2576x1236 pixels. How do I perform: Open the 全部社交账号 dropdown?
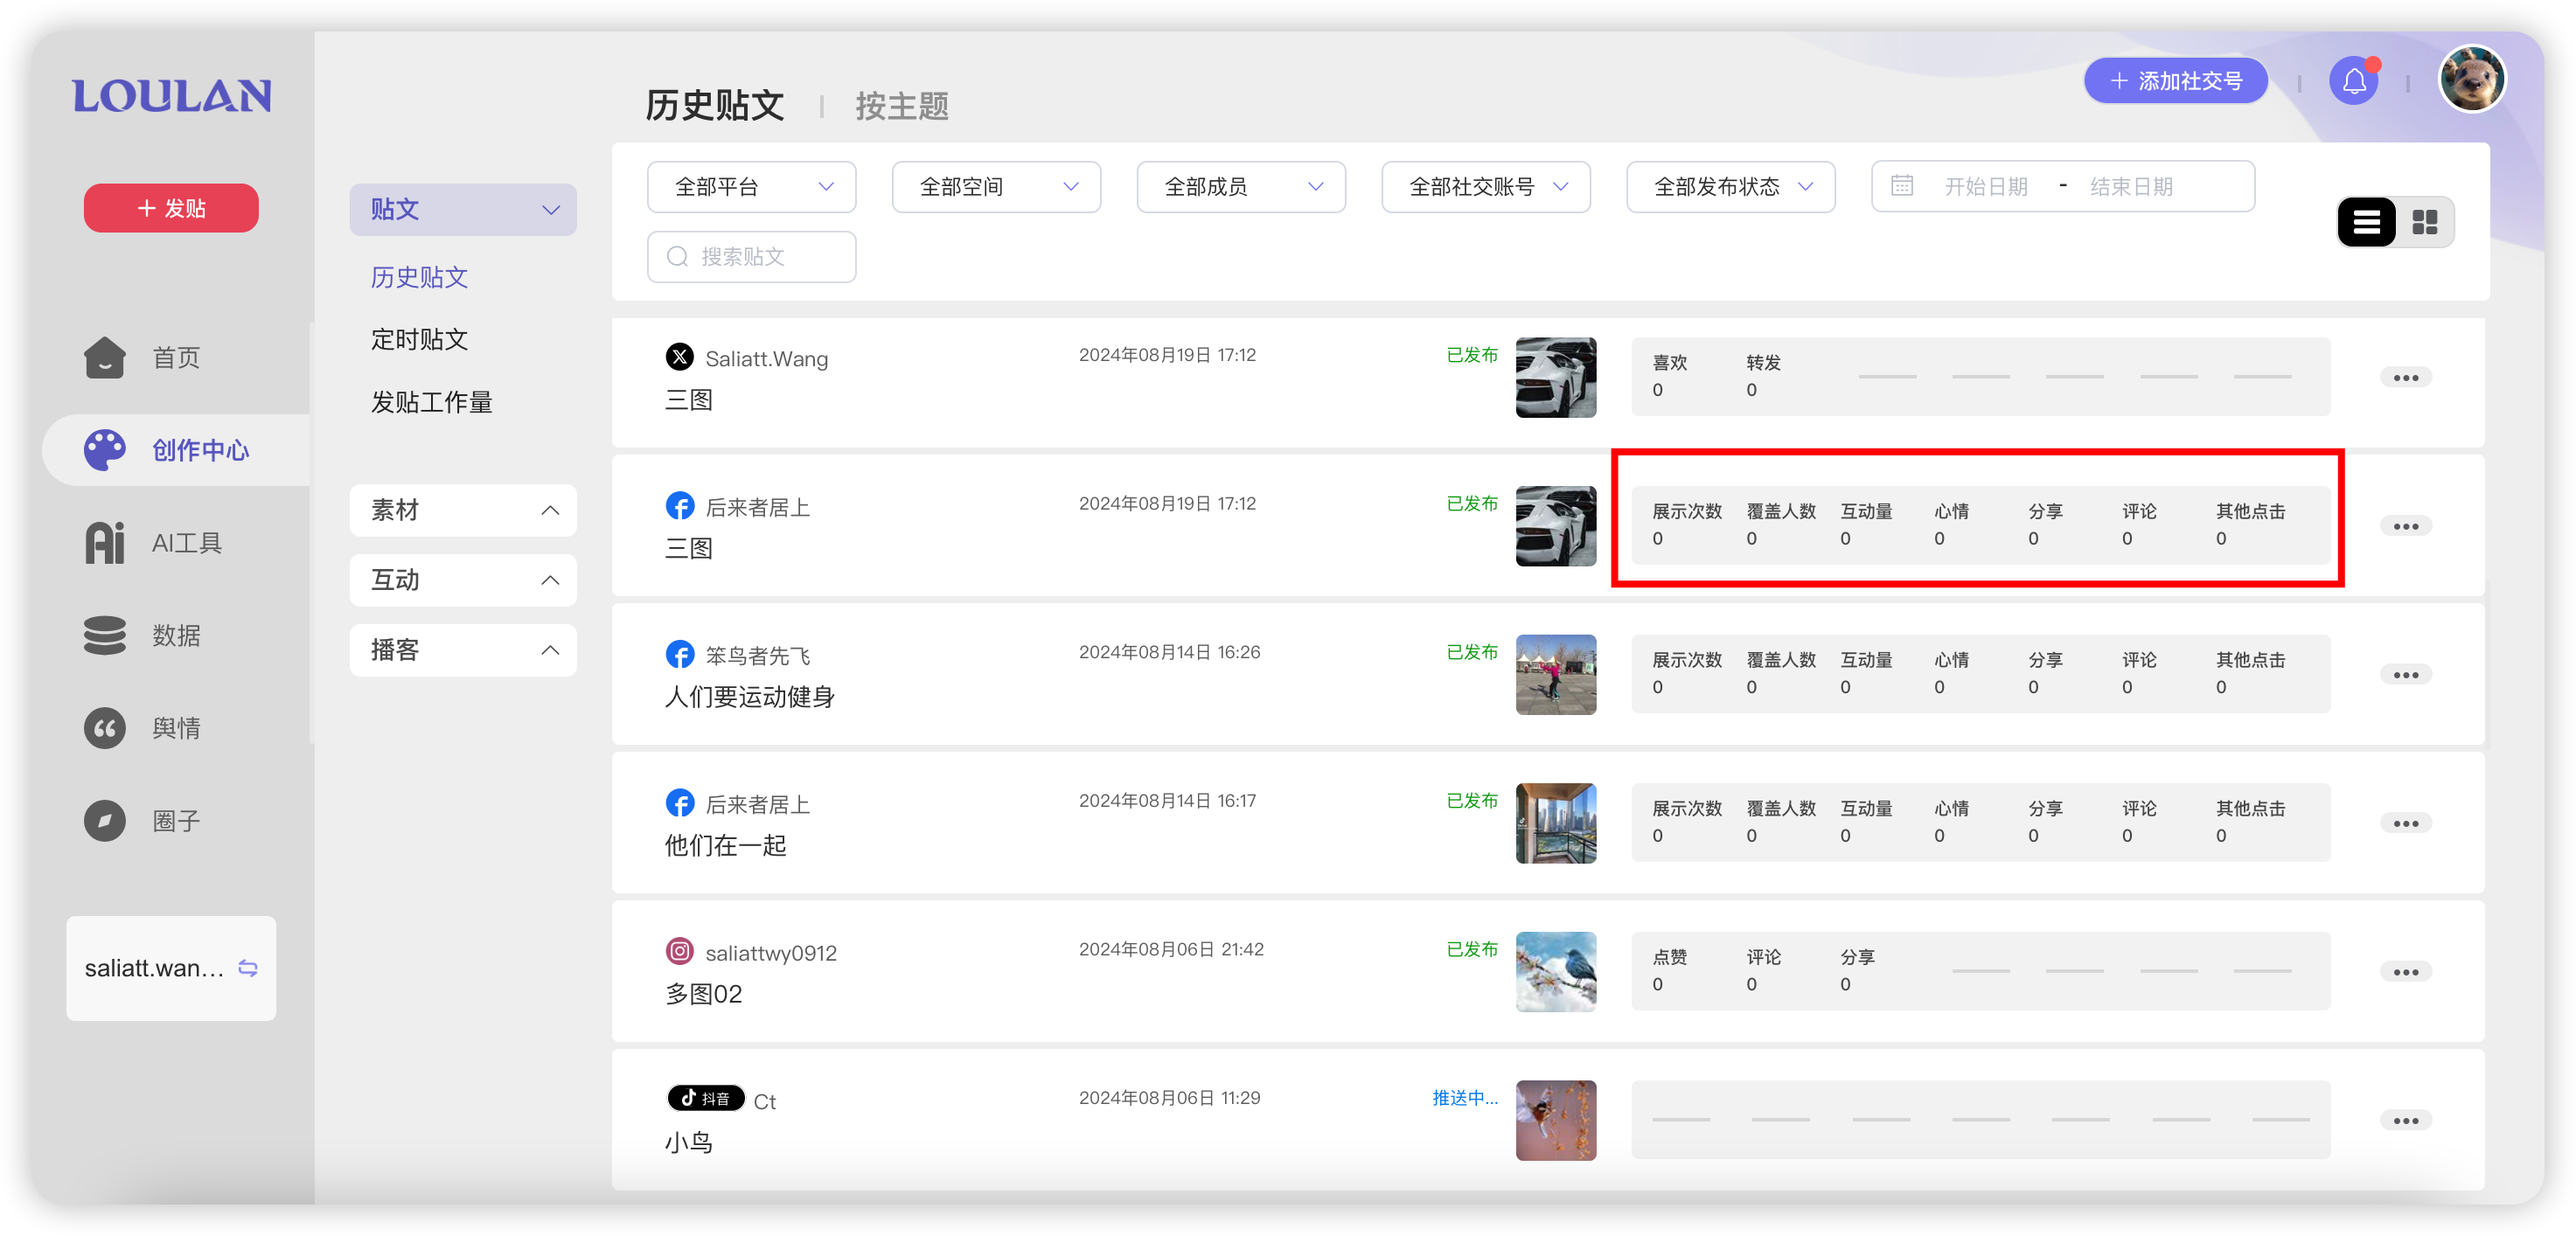click(x=1486, y=187)
